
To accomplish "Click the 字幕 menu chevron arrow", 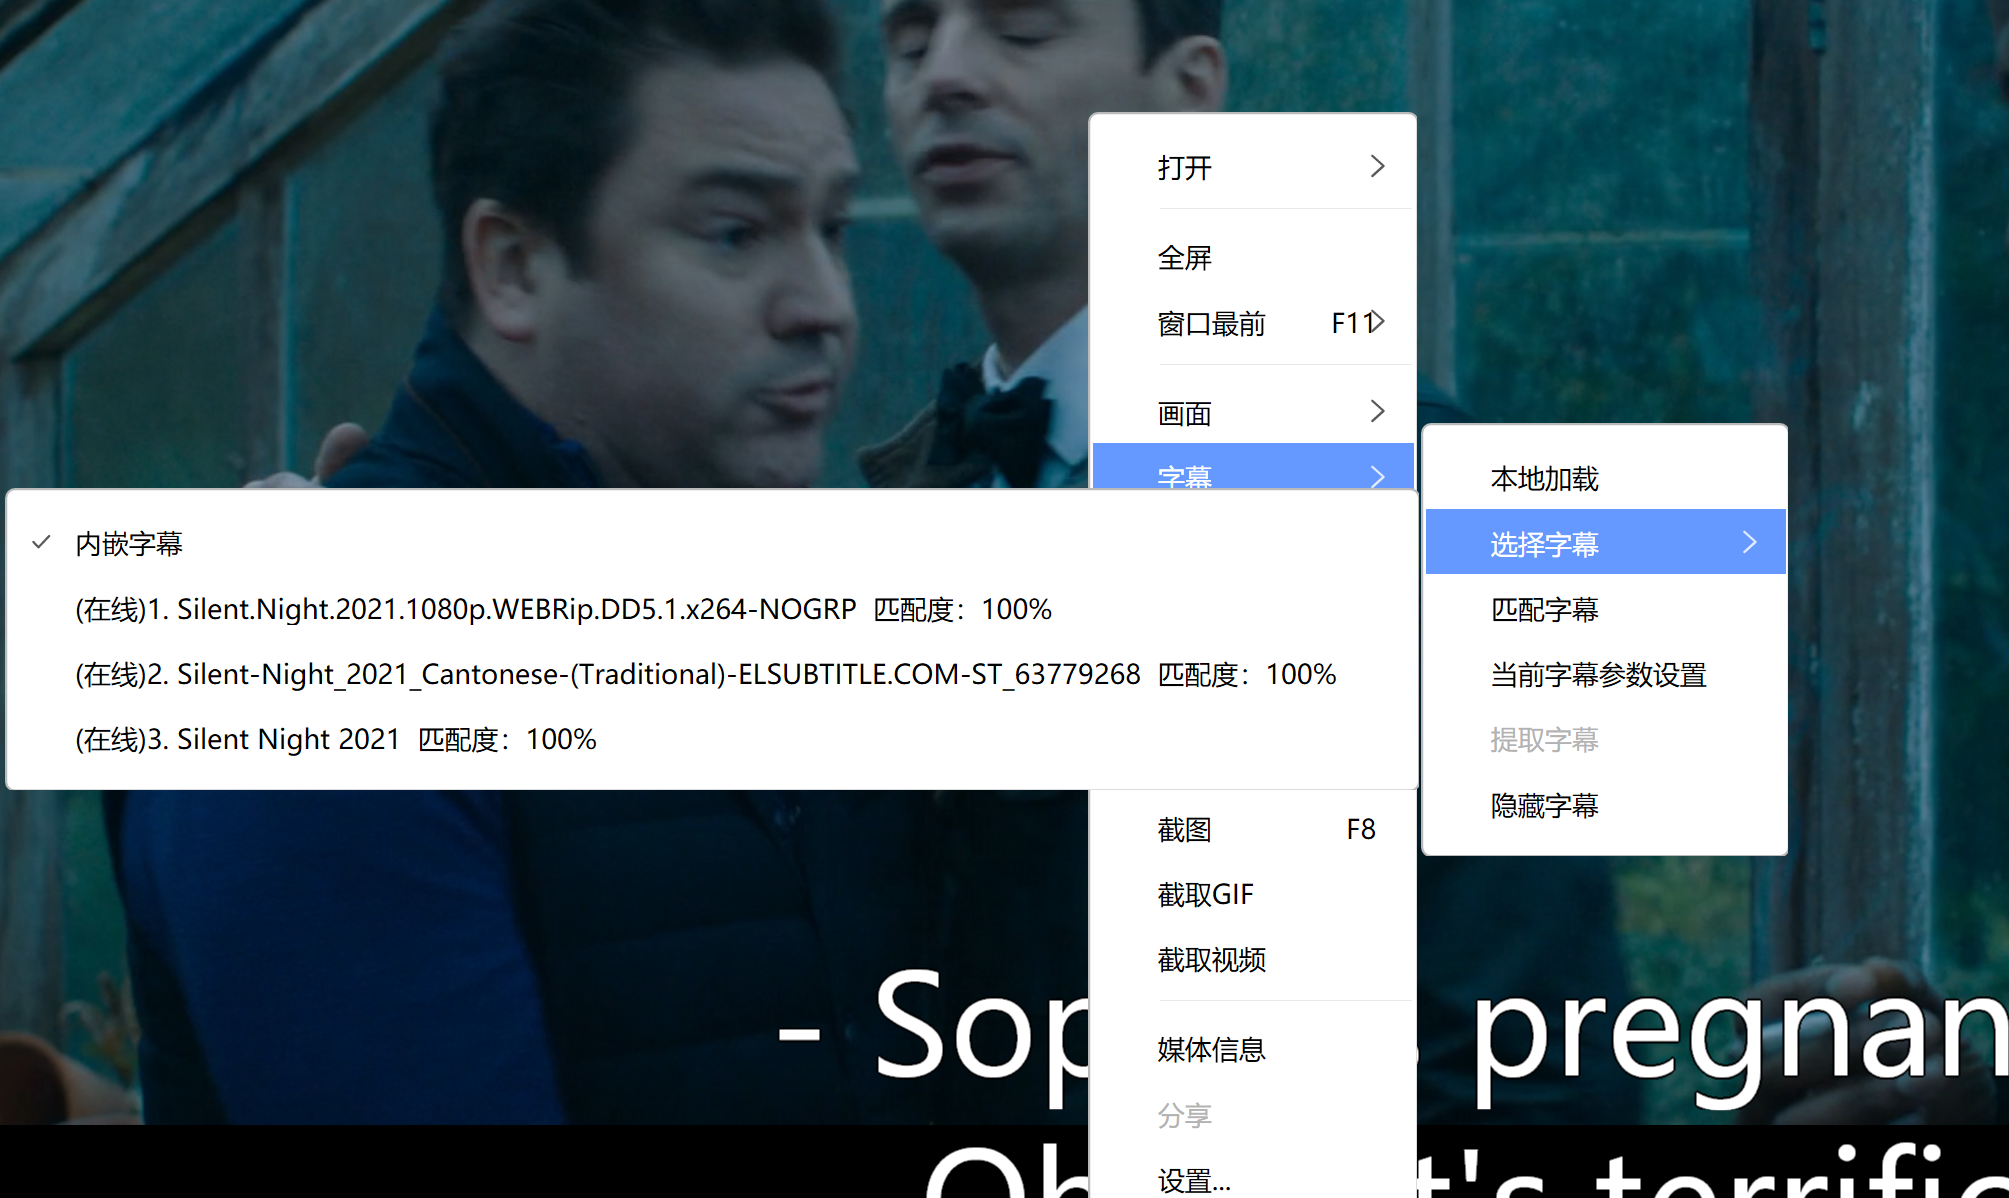I will [x=1377, y=475].
